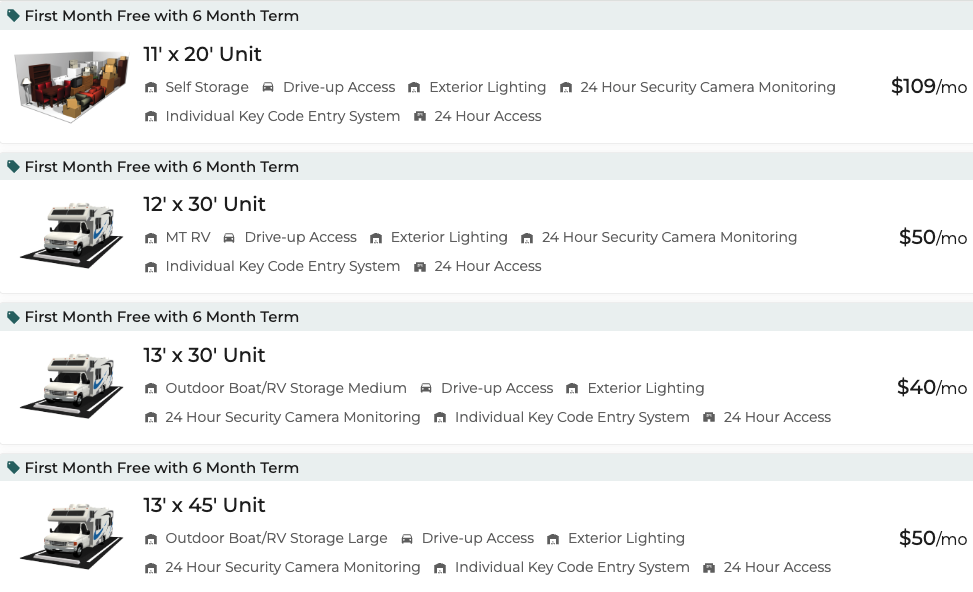Select the 13' x 30' Unit heading

point(204,355)
